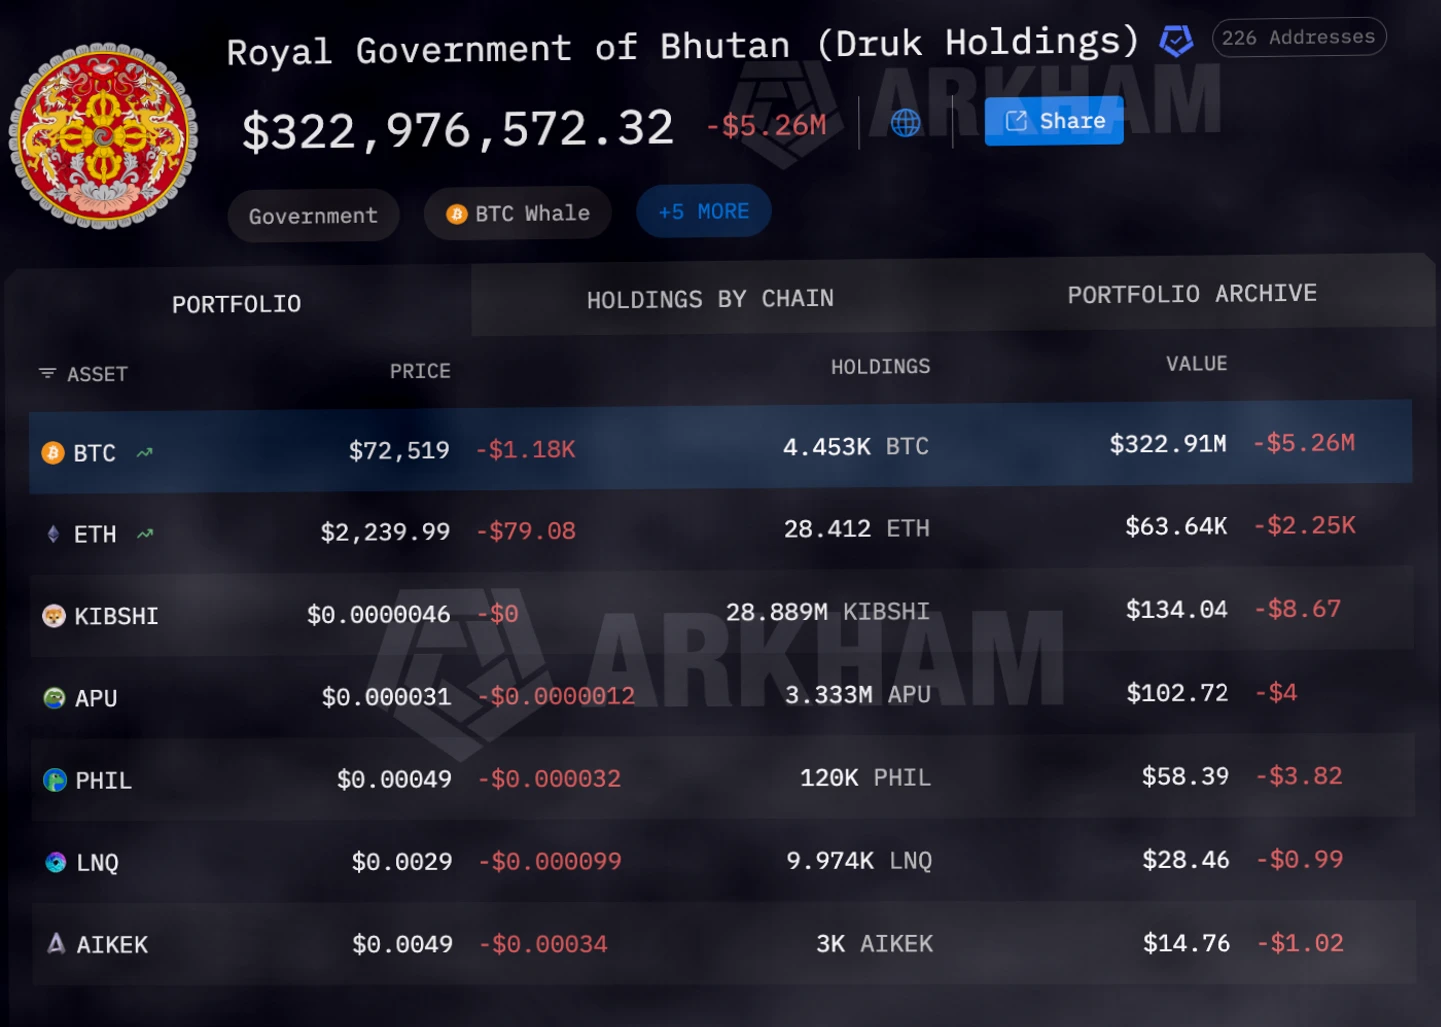Viewport: 1441px width, 1027px height.
Task: Click the APU token icon
Action: click(55, 698)
